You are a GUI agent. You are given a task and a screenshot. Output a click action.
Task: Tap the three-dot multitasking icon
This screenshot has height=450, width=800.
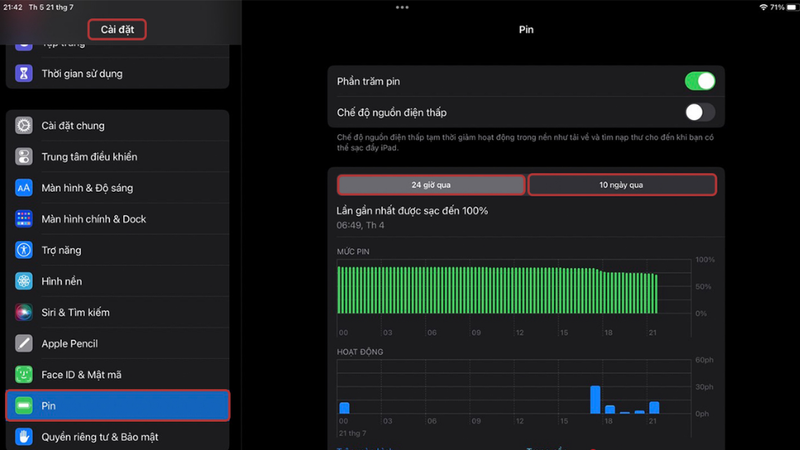coord(402,7)
